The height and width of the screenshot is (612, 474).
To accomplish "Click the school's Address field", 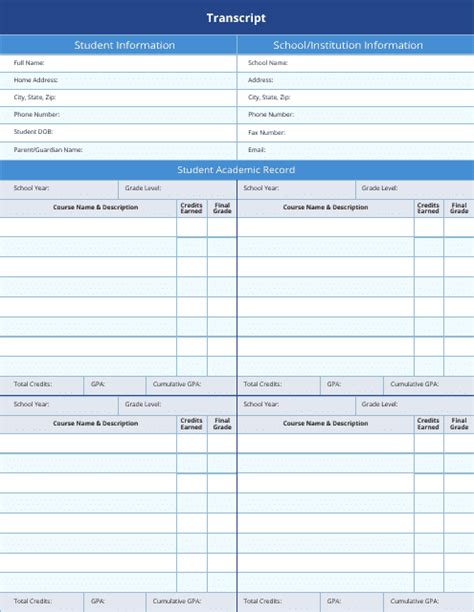I will tap(356, 80).
